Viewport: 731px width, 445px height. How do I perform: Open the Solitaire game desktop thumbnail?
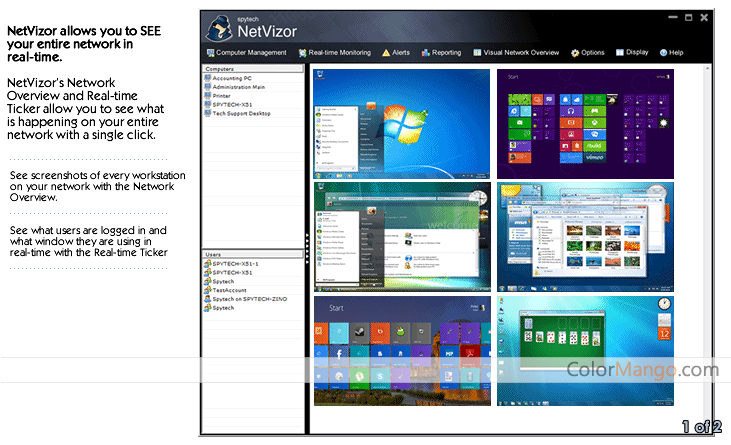tap(585, 351)
